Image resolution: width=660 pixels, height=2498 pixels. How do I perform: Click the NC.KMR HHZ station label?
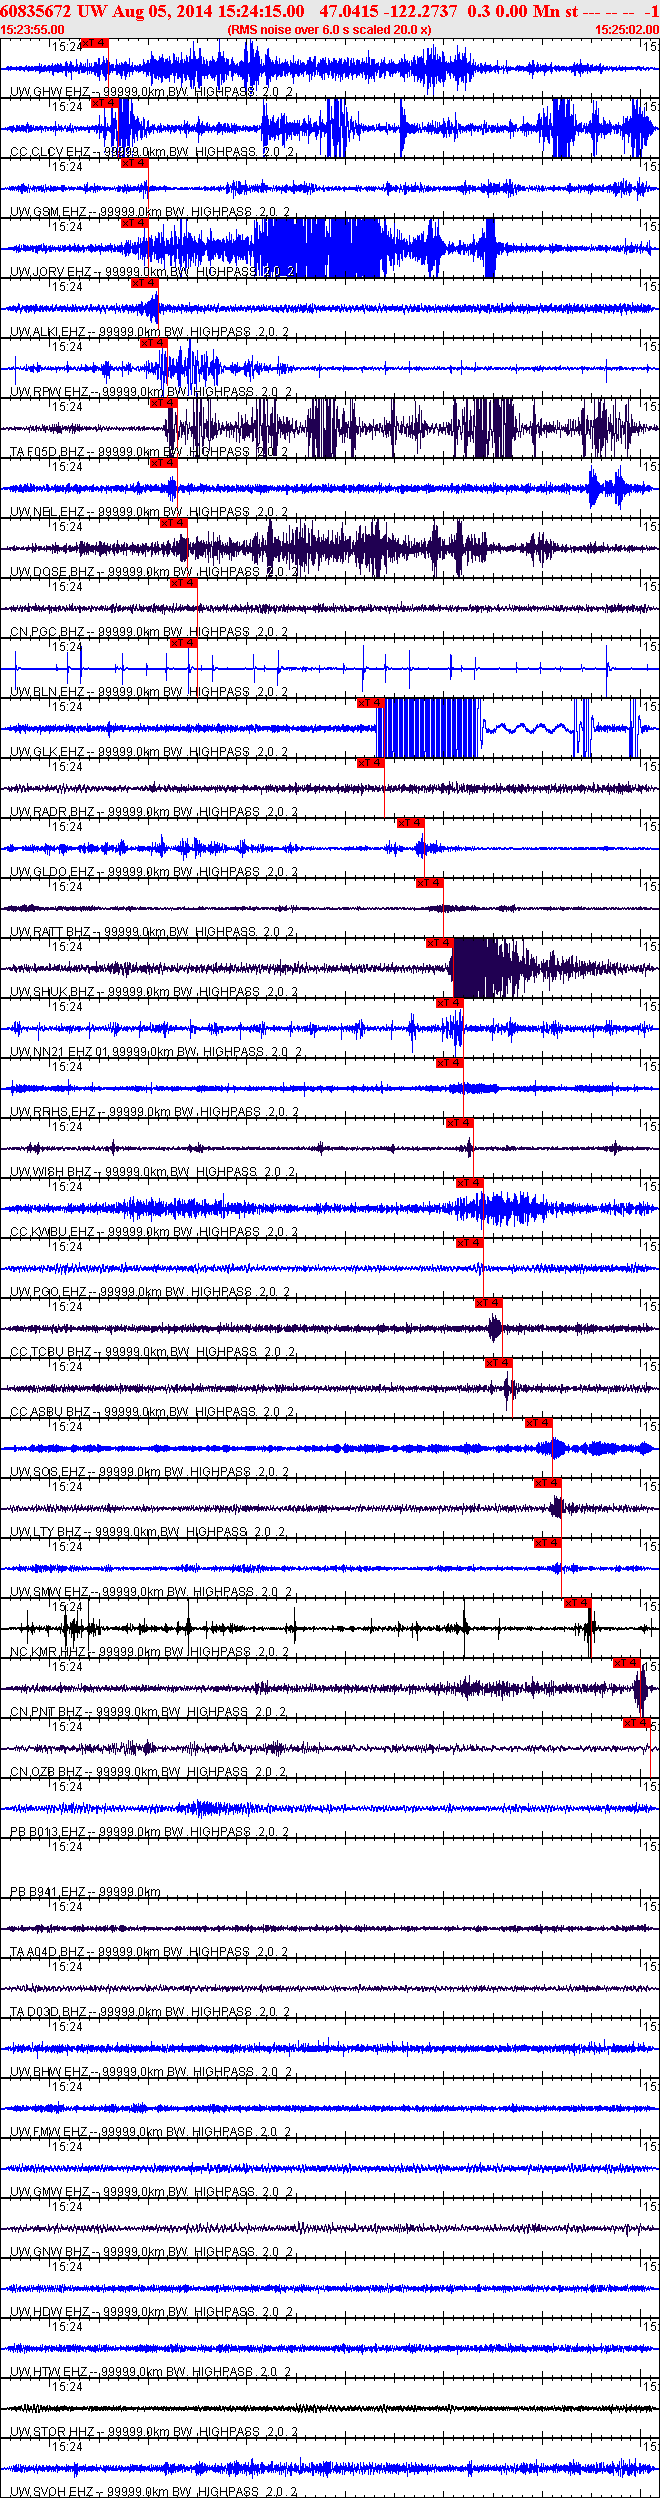coord(48,1652)
